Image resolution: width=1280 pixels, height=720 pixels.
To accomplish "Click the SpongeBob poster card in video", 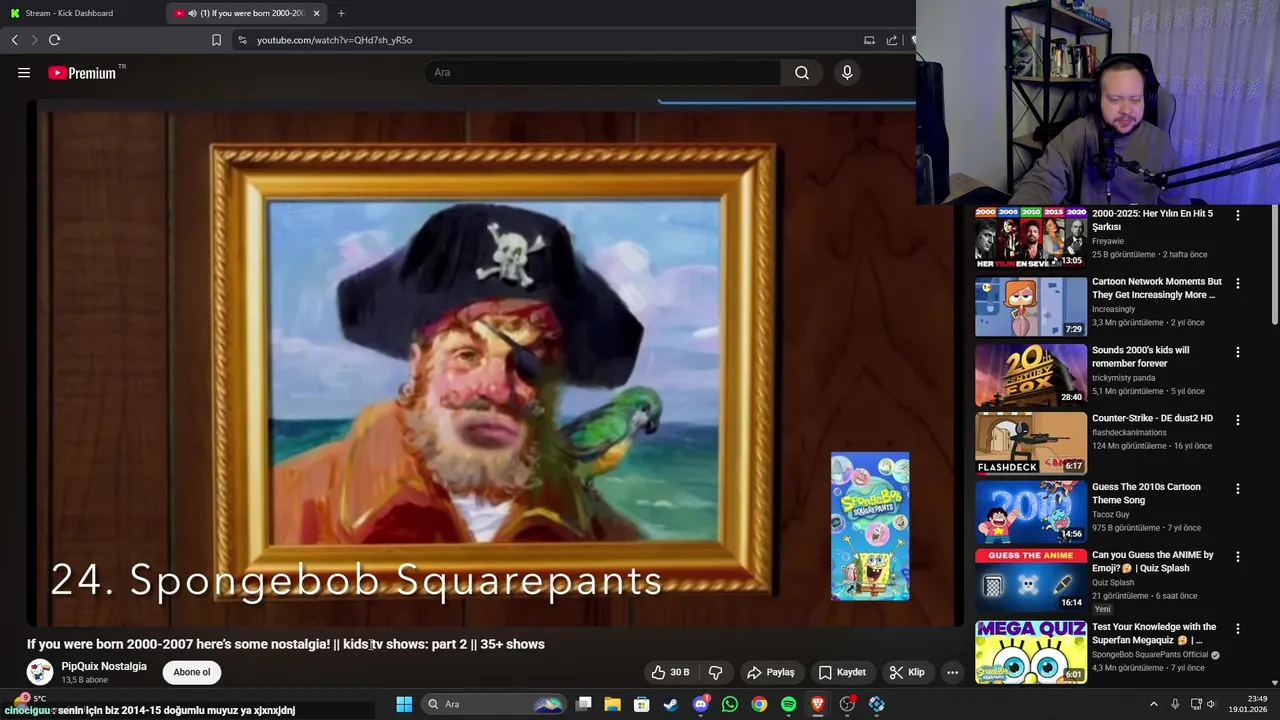I will 870,527.
